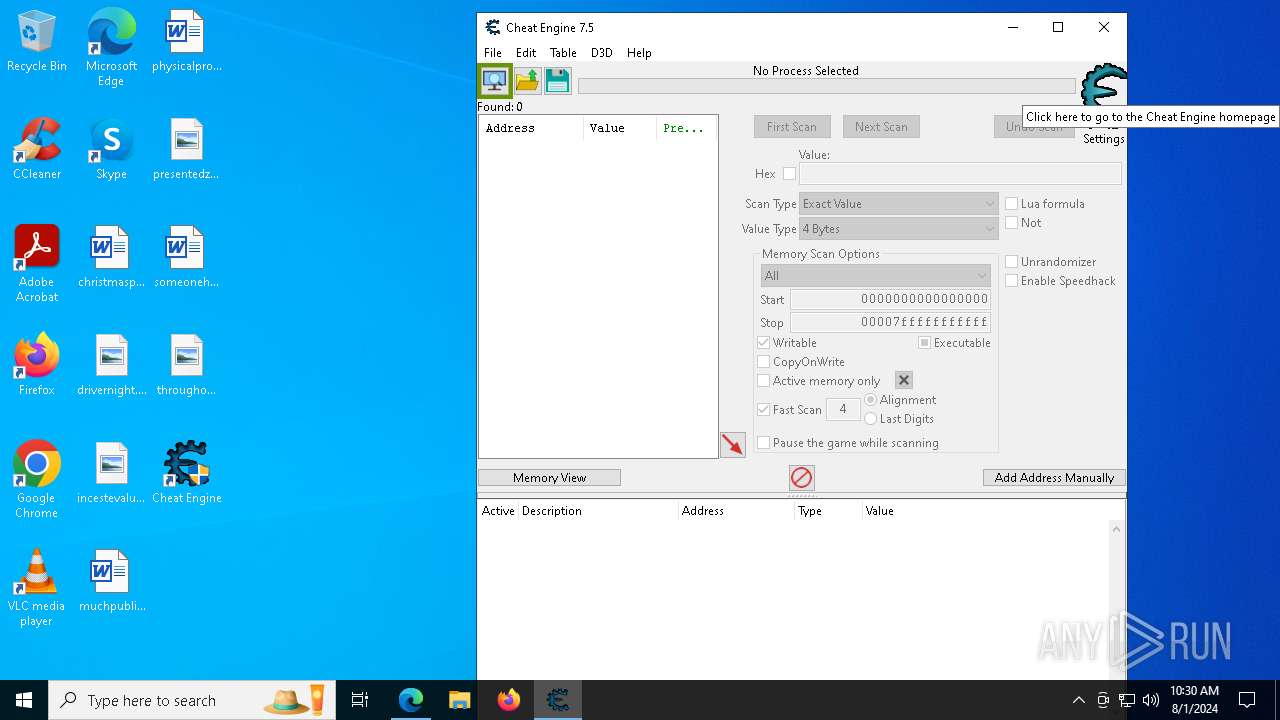This screenshot has height=720, width=1280.
Task: Toggle CopyOnWrite checkbox
Action: (764, 362)
